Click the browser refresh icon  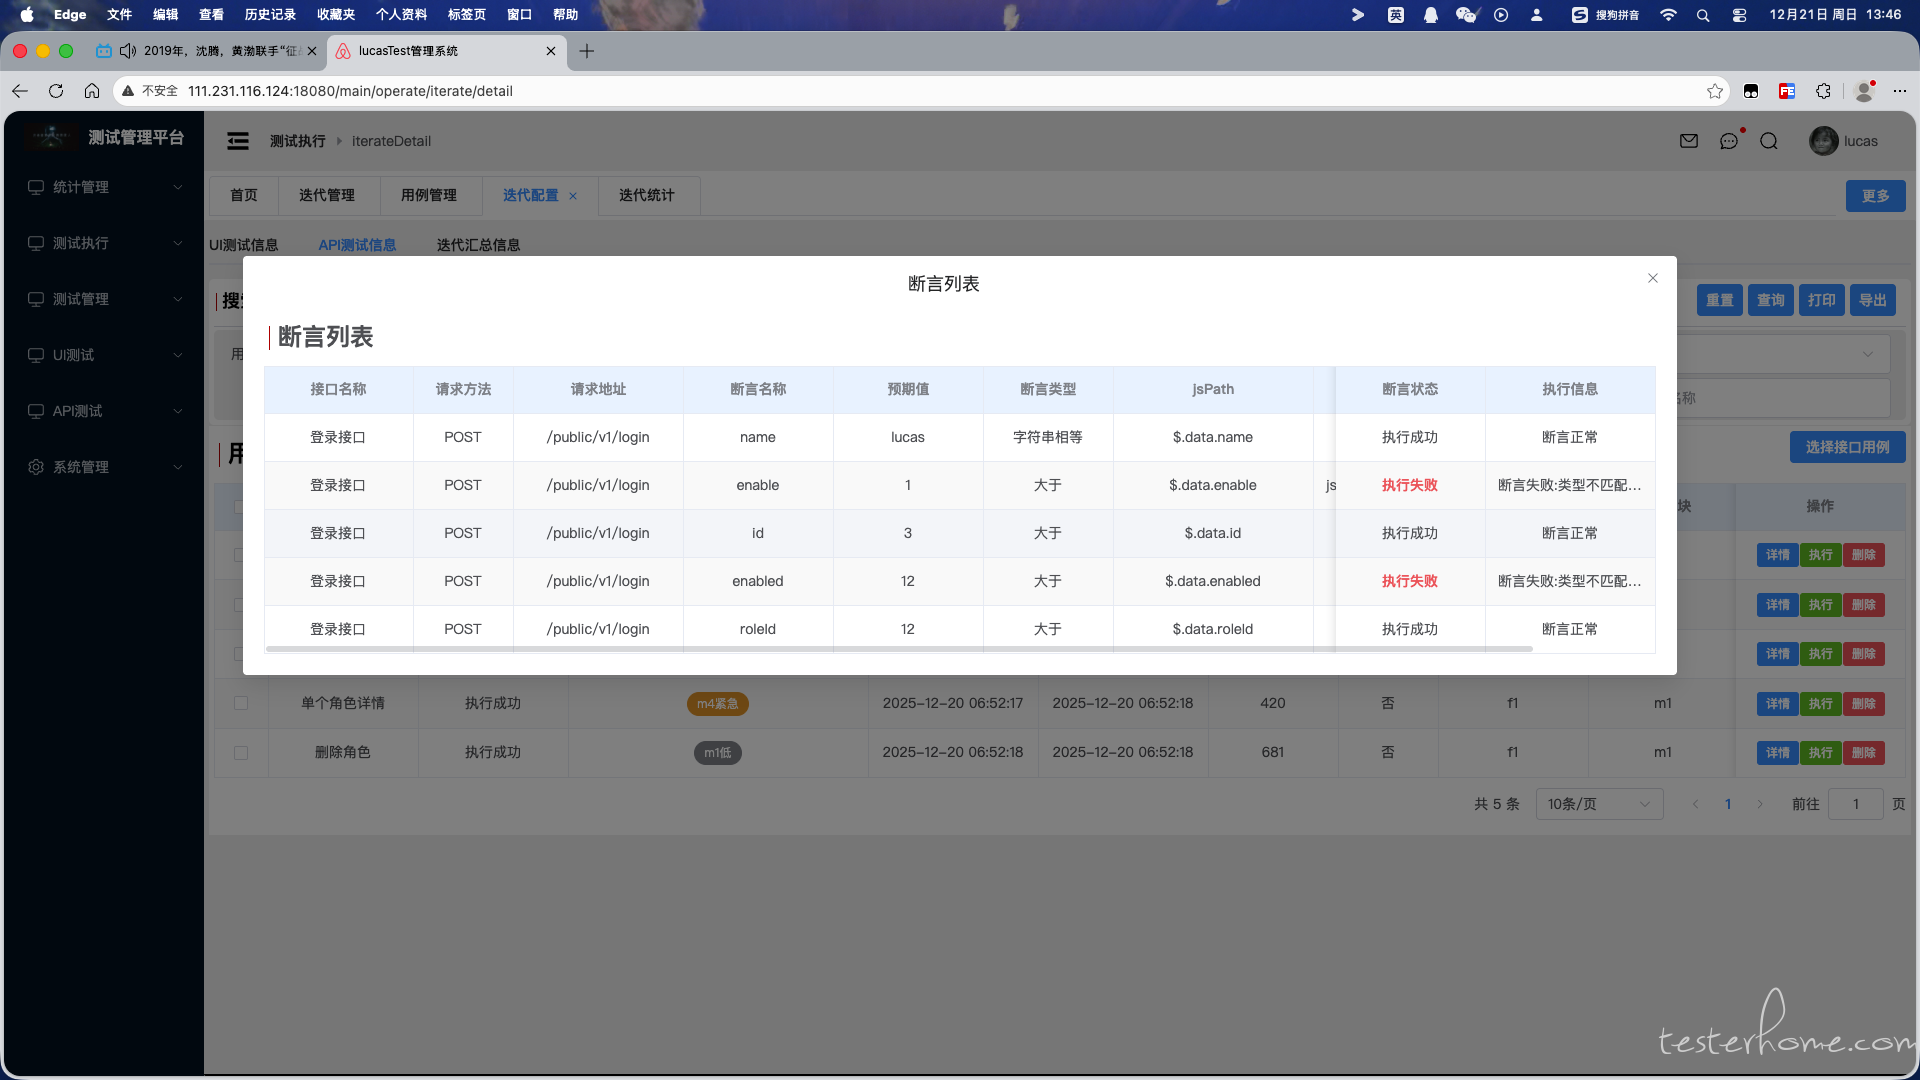(x=56, y=91)
